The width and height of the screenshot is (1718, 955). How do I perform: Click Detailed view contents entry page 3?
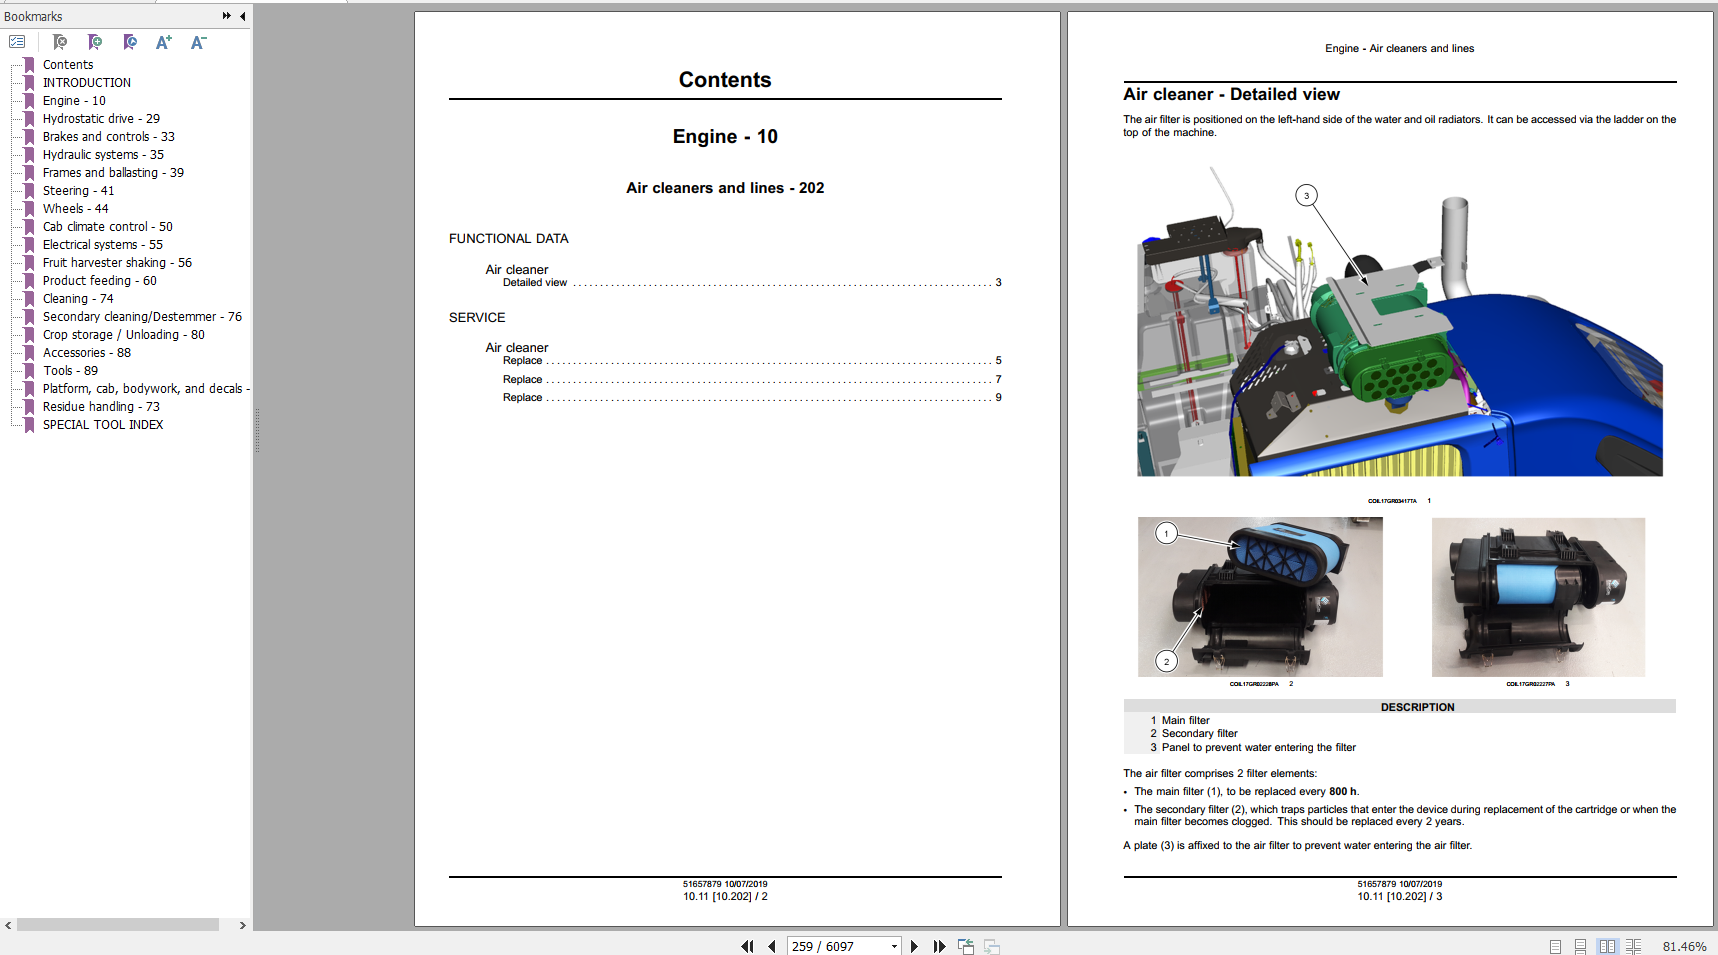pyautogui.click(x=752, y=283)
